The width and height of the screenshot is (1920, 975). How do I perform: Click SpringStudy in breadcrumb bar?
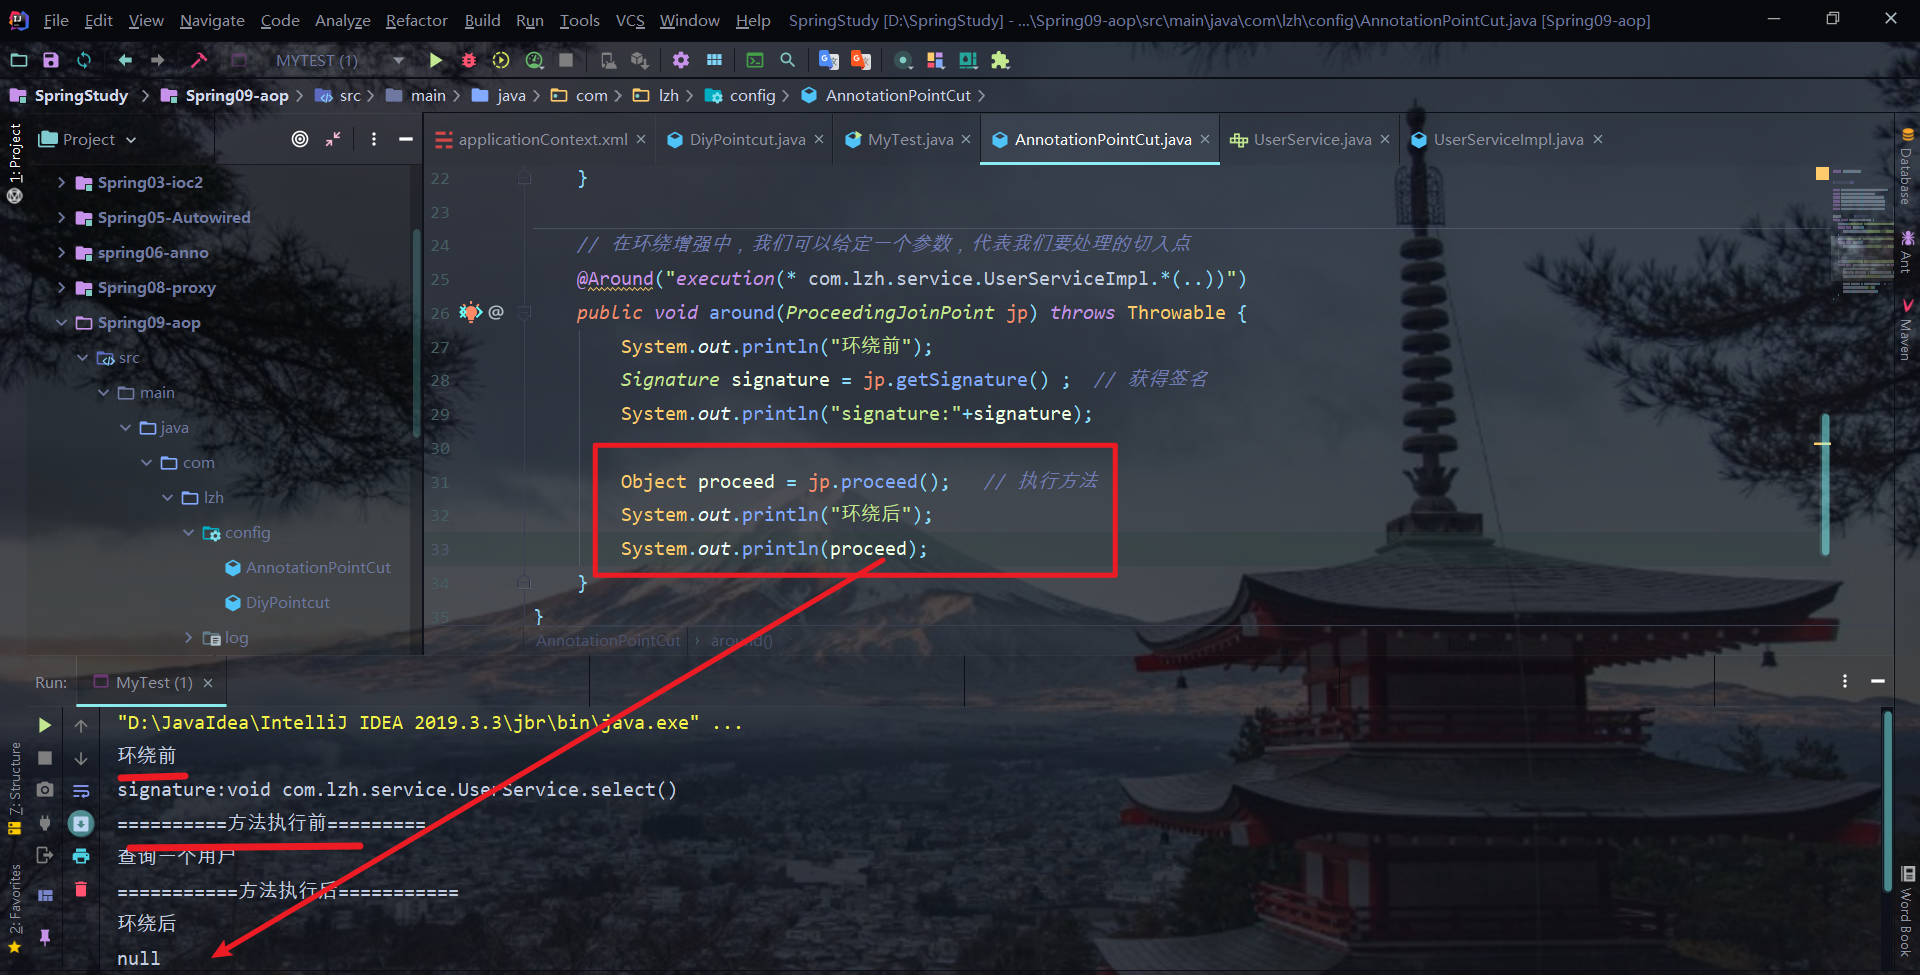click(x=81, y=95)
